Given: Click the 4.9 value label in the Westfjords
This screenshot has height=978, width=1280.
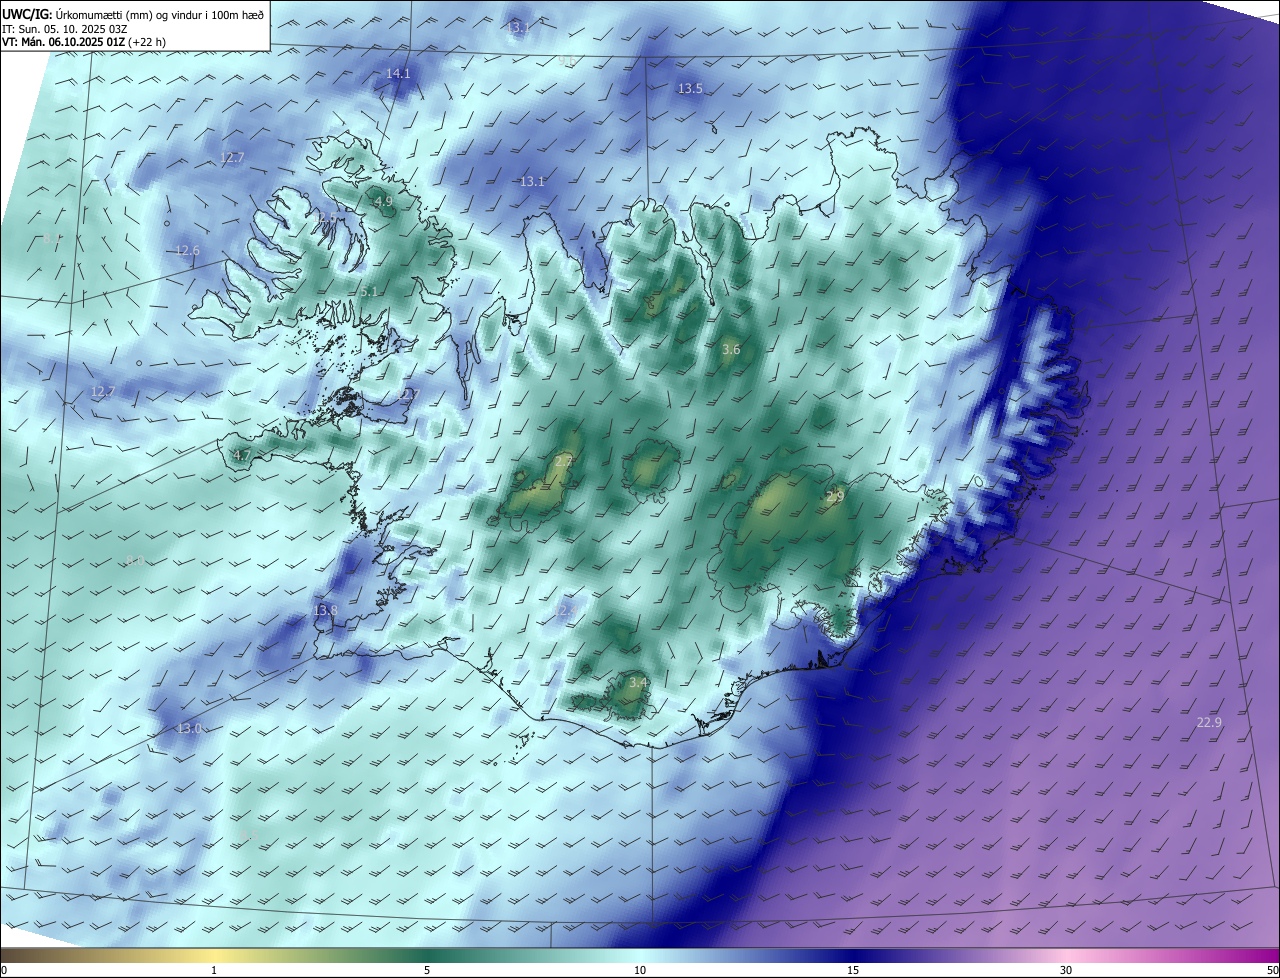Looking at the screenshot, I should (x=383, y=202).
